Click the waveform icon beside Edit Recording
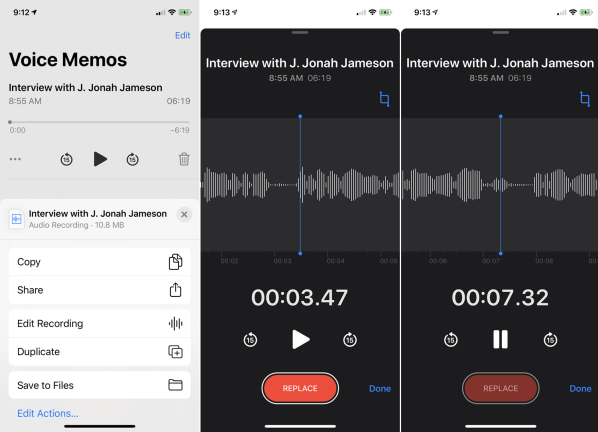Viewport: 598px width, 432px height. 175,323
